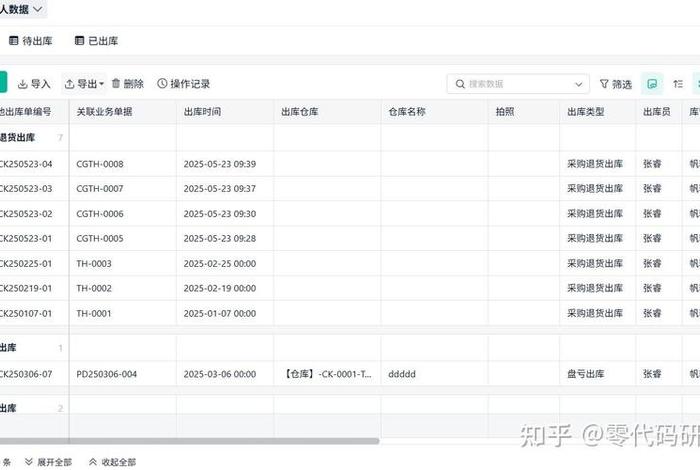Click the 展开全部 expand all button

coord(48,462)
